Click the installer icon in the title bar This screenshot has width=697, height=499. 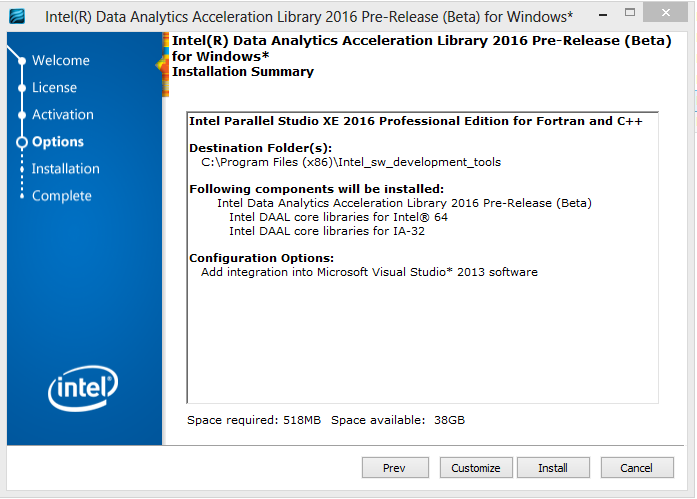(19, 16)
